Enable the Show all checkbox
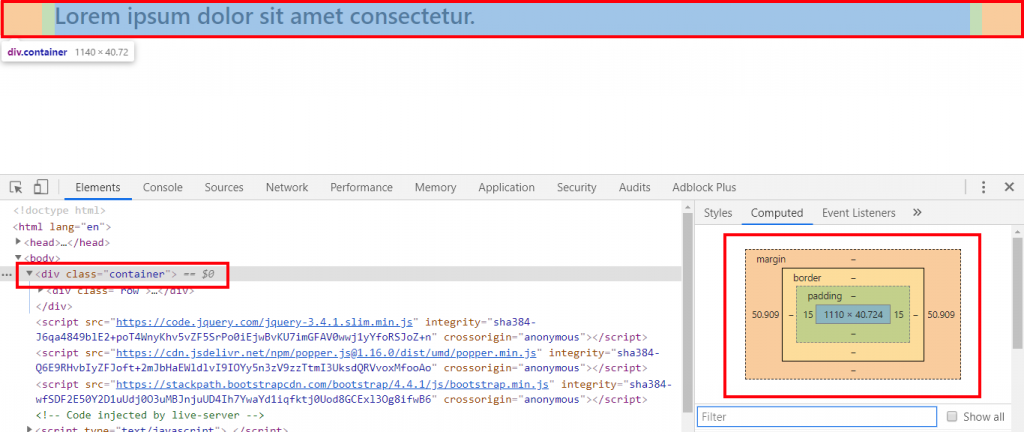 tap(952, 416)
